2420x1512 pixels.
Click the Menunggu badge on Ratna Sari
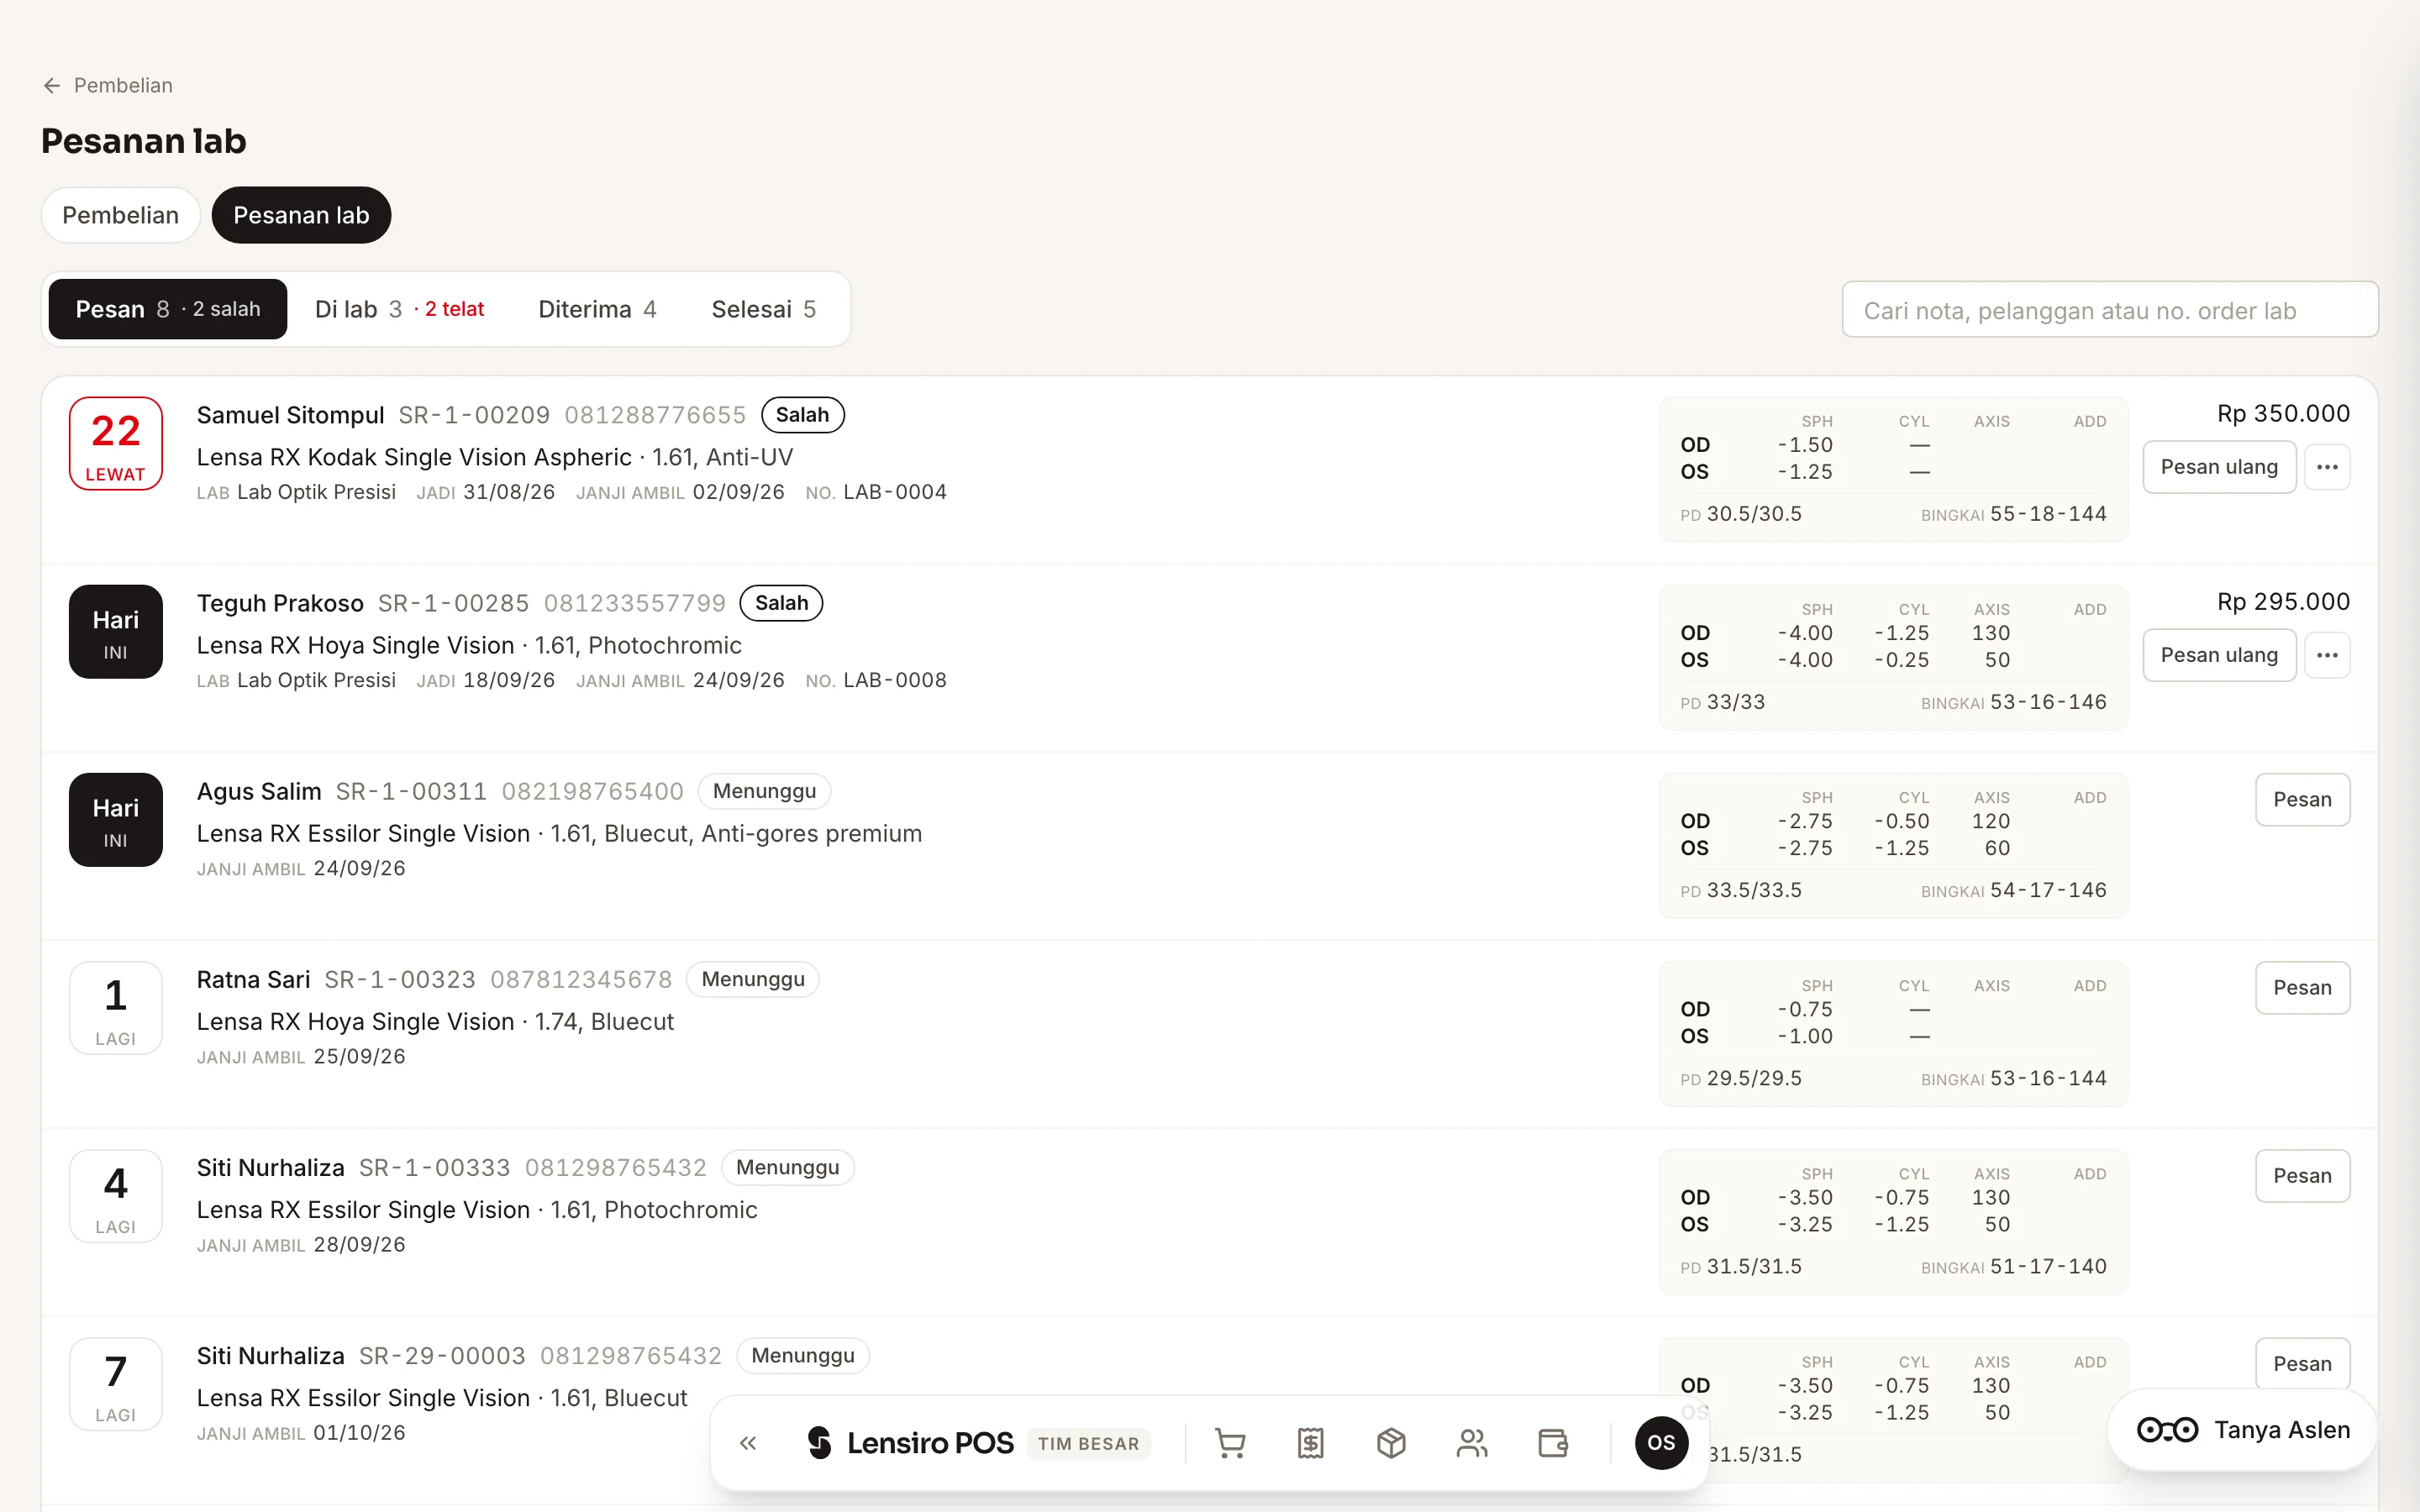(753, 979)
